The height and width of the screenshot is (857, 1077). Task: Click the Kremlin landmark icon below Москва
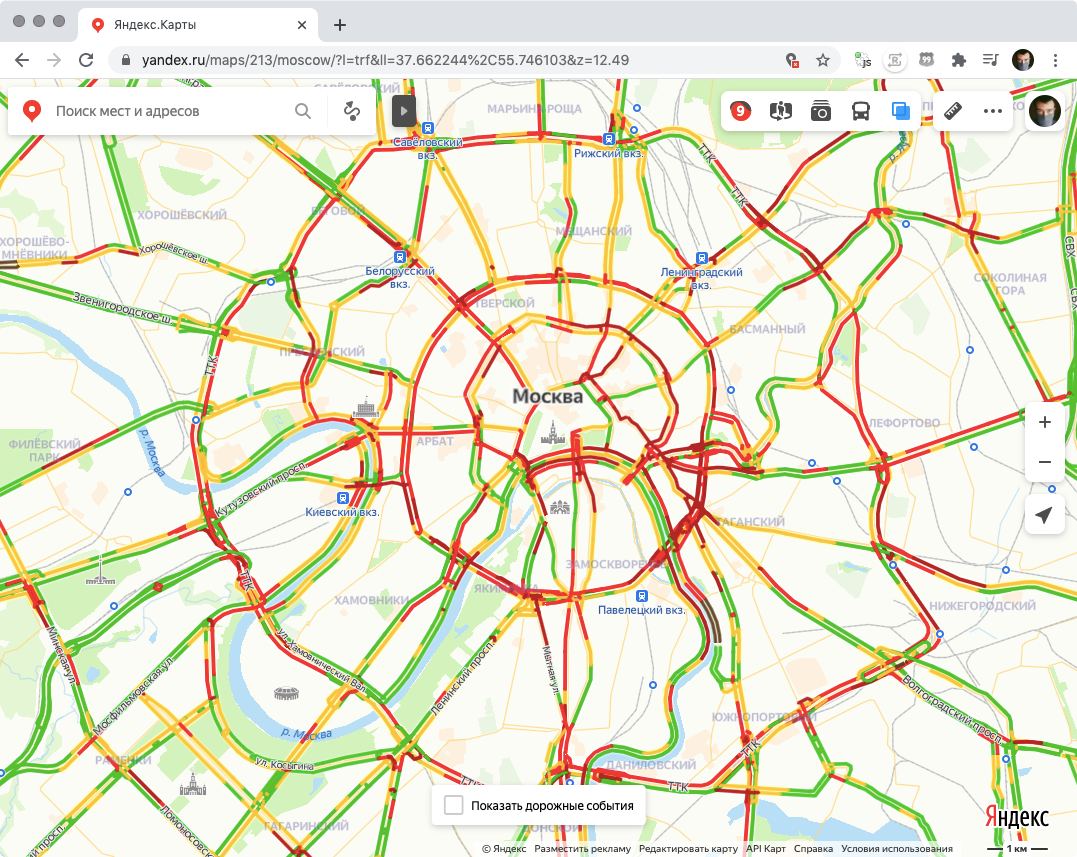click(x=552, y=433)
